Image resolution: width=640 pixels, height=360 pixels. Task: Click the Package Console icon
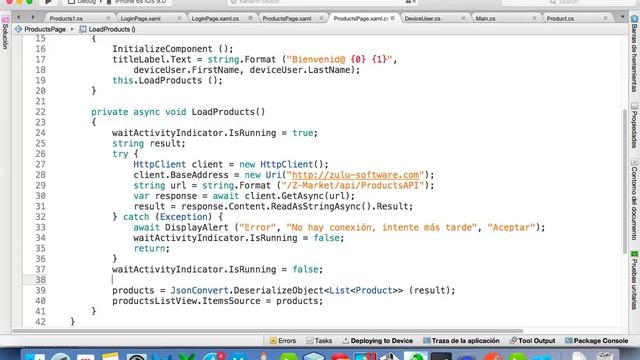(569, 340)
